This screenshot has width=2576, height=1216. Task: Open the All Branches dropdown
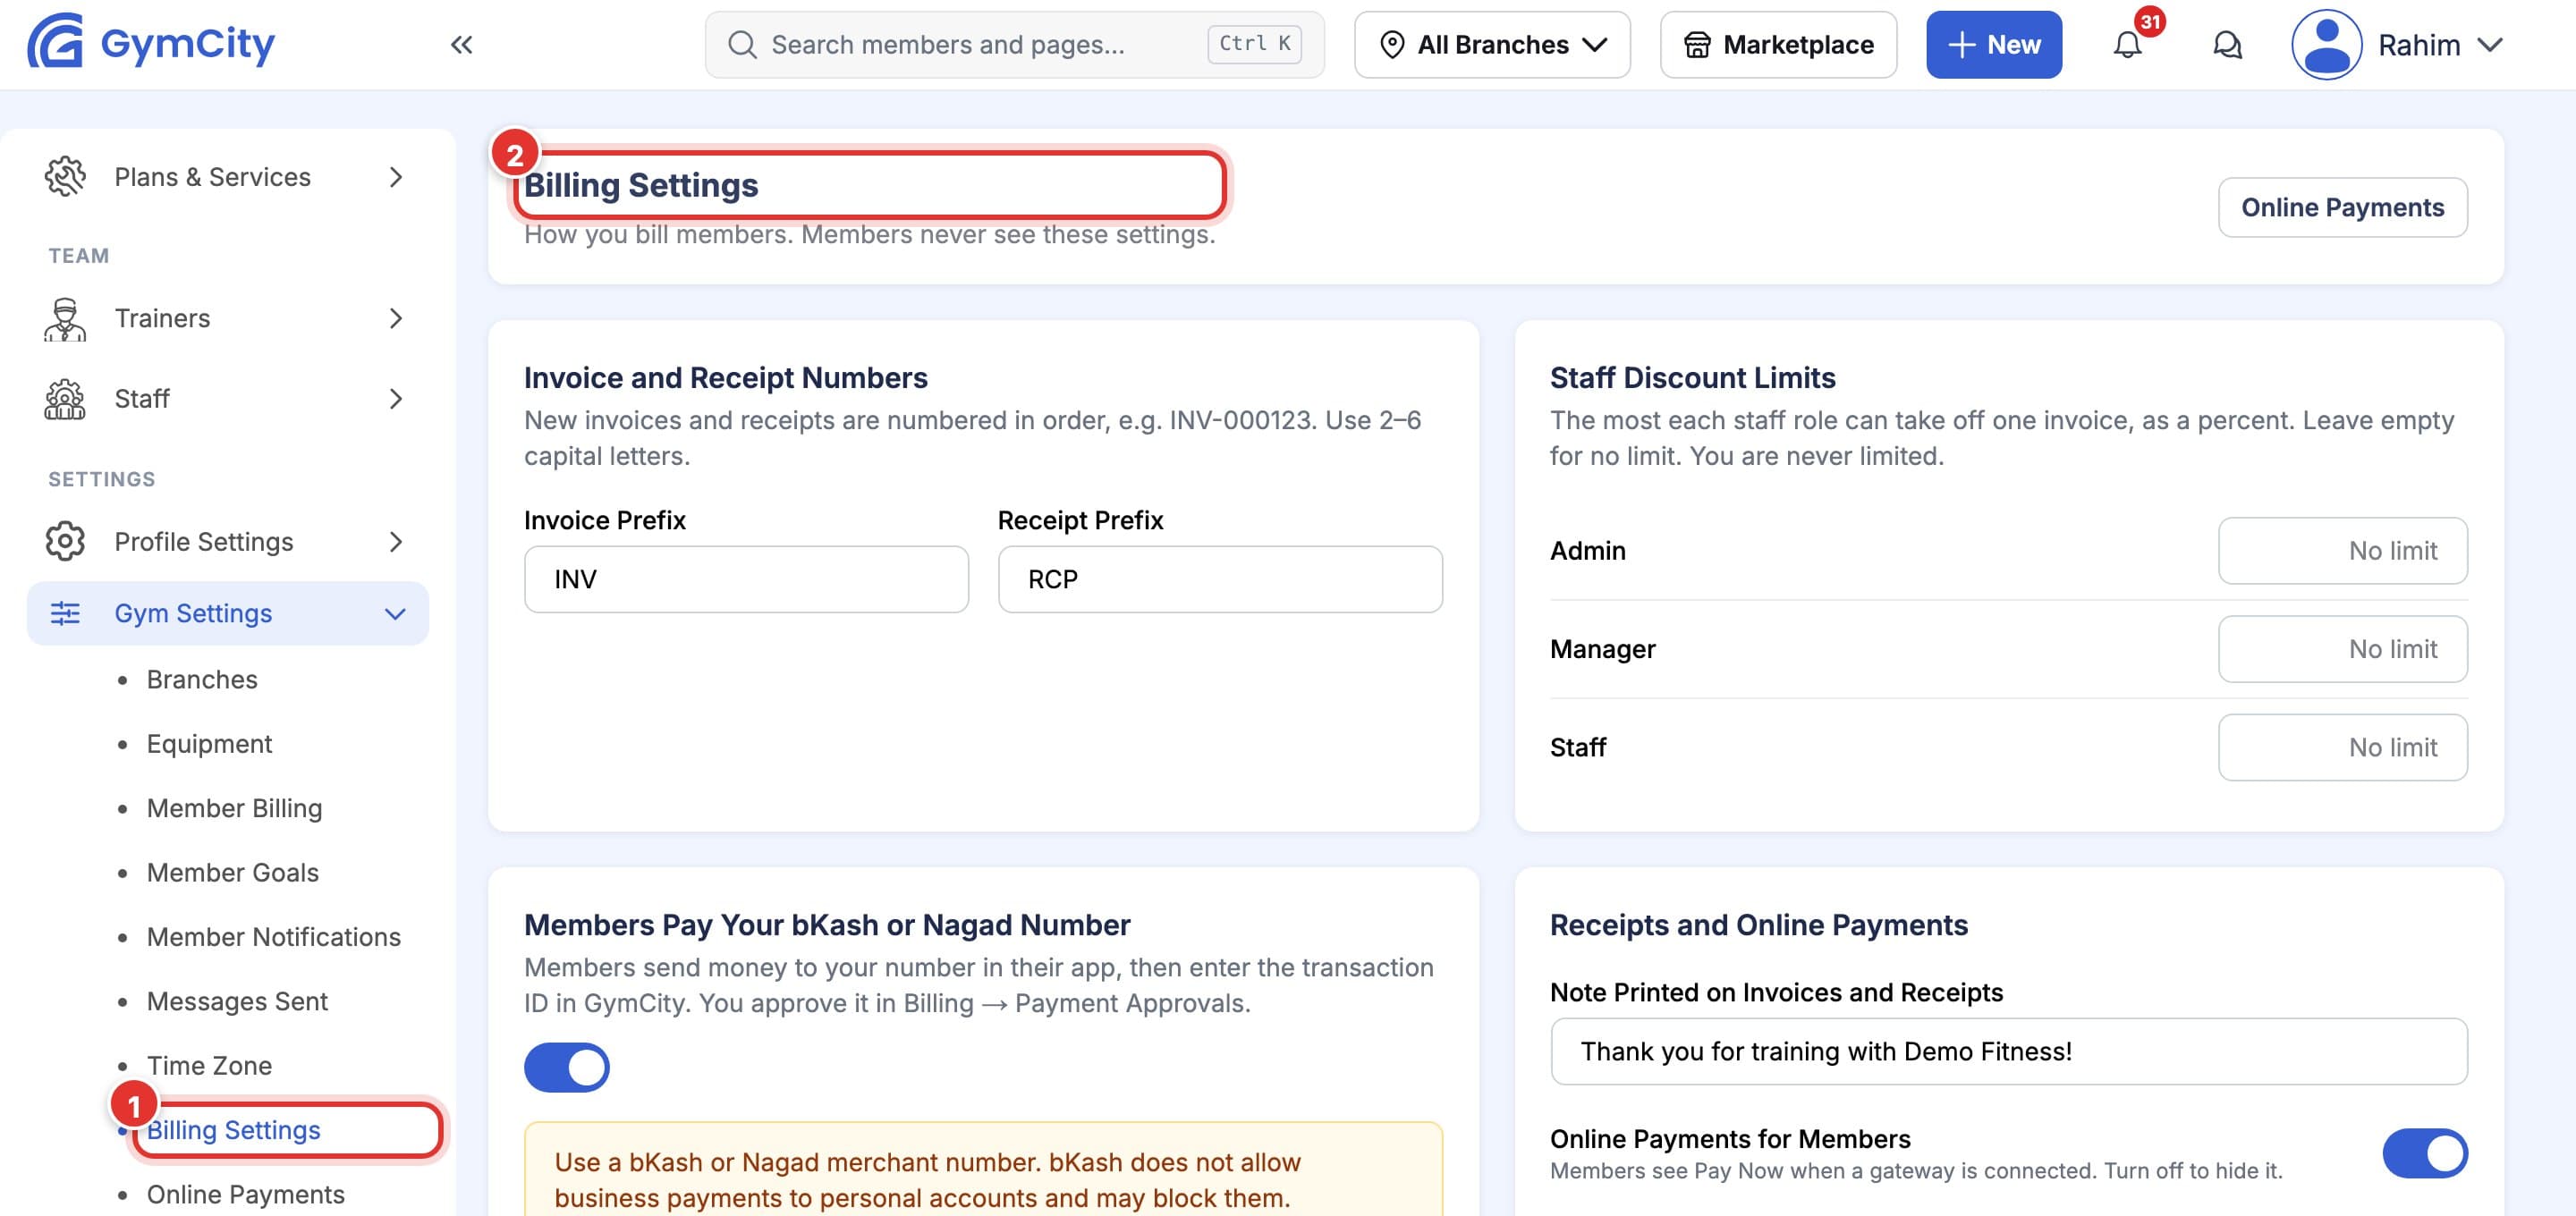pyautogui.click(x=1492, y=44)
